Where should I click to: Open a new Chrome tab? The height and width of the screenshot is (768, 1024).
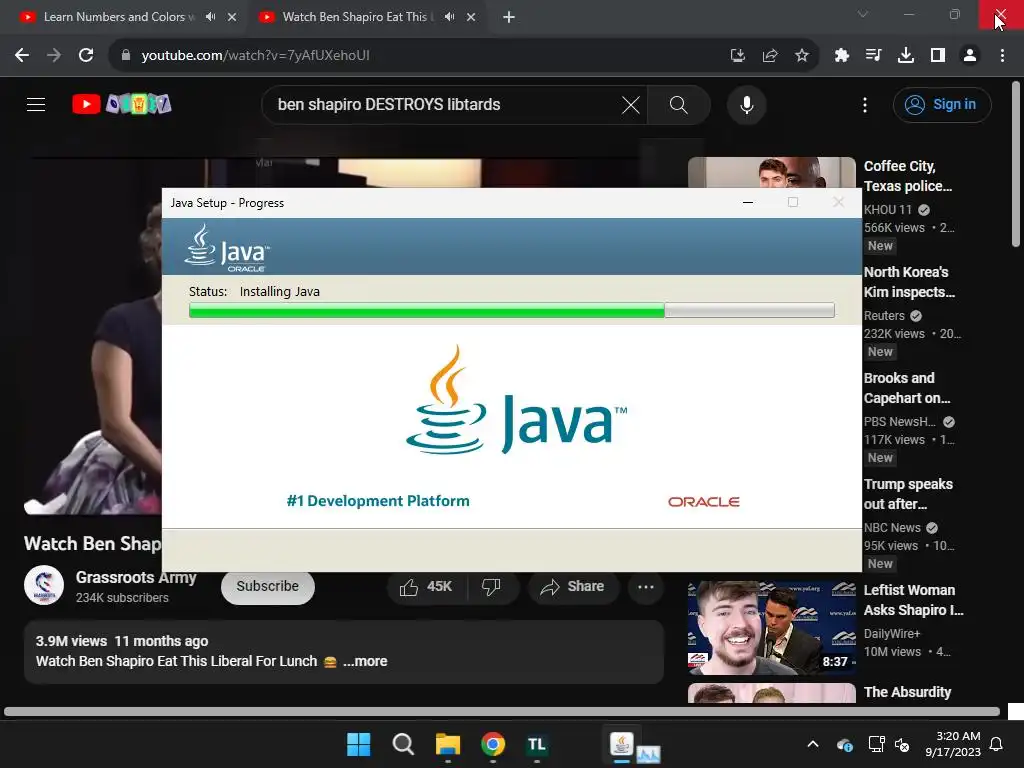click(509, 17)
